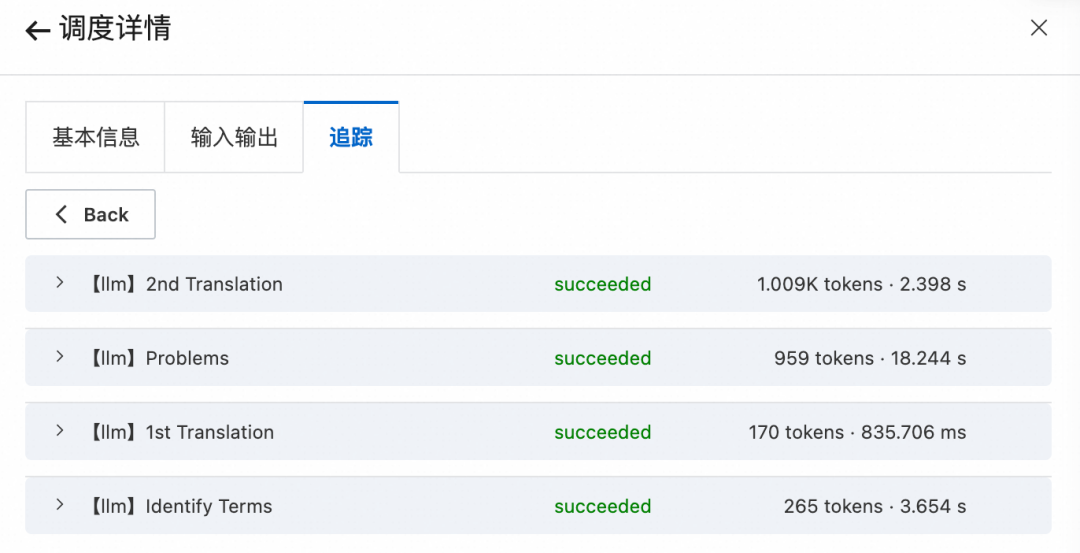Click the 【llm】Identify Terms label
Screen dimensions: 1080x553
coord(179,506)
